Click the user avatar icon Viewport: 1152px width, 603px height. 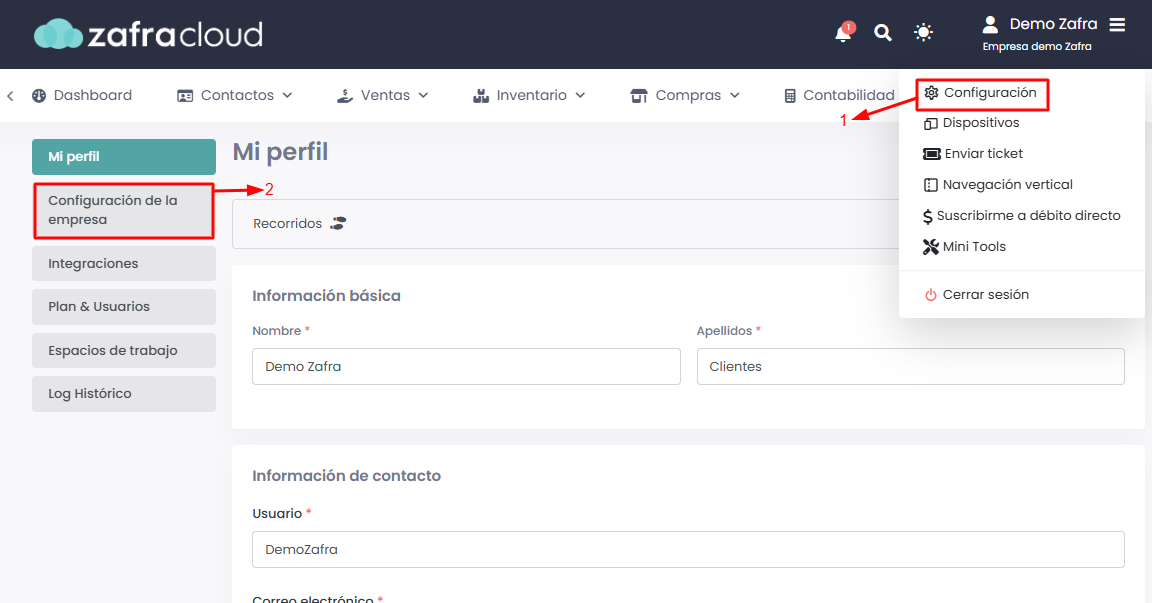click(990, 24)
